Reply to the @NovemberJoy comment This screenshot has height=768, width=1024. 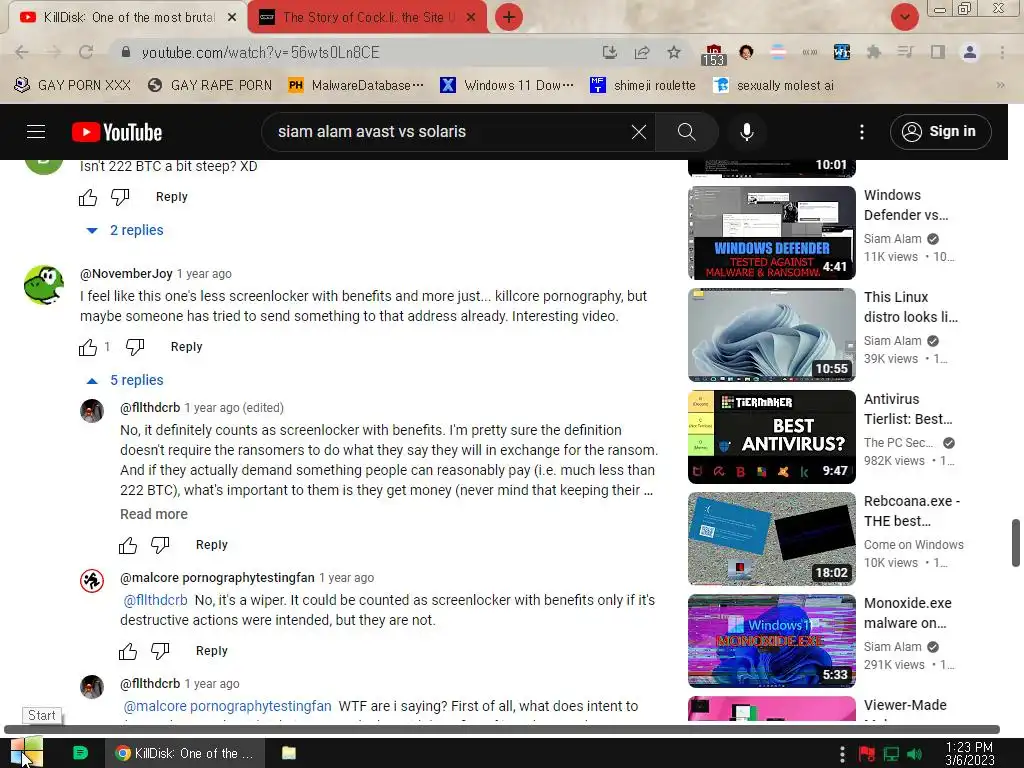pos(187,347)
